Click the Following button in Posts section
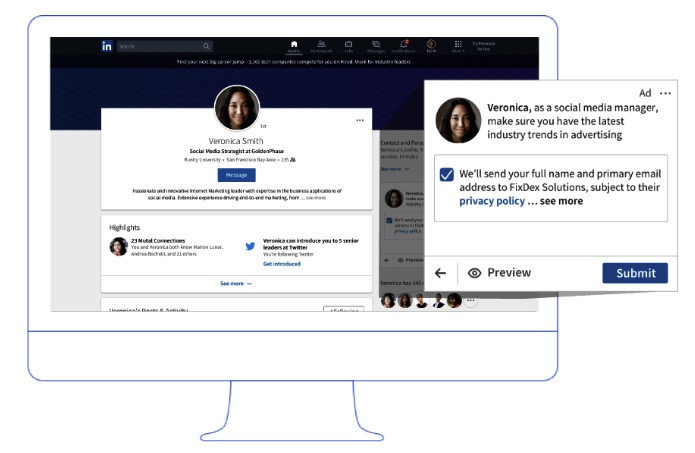The image size is (695, 453). pos(344,309)
